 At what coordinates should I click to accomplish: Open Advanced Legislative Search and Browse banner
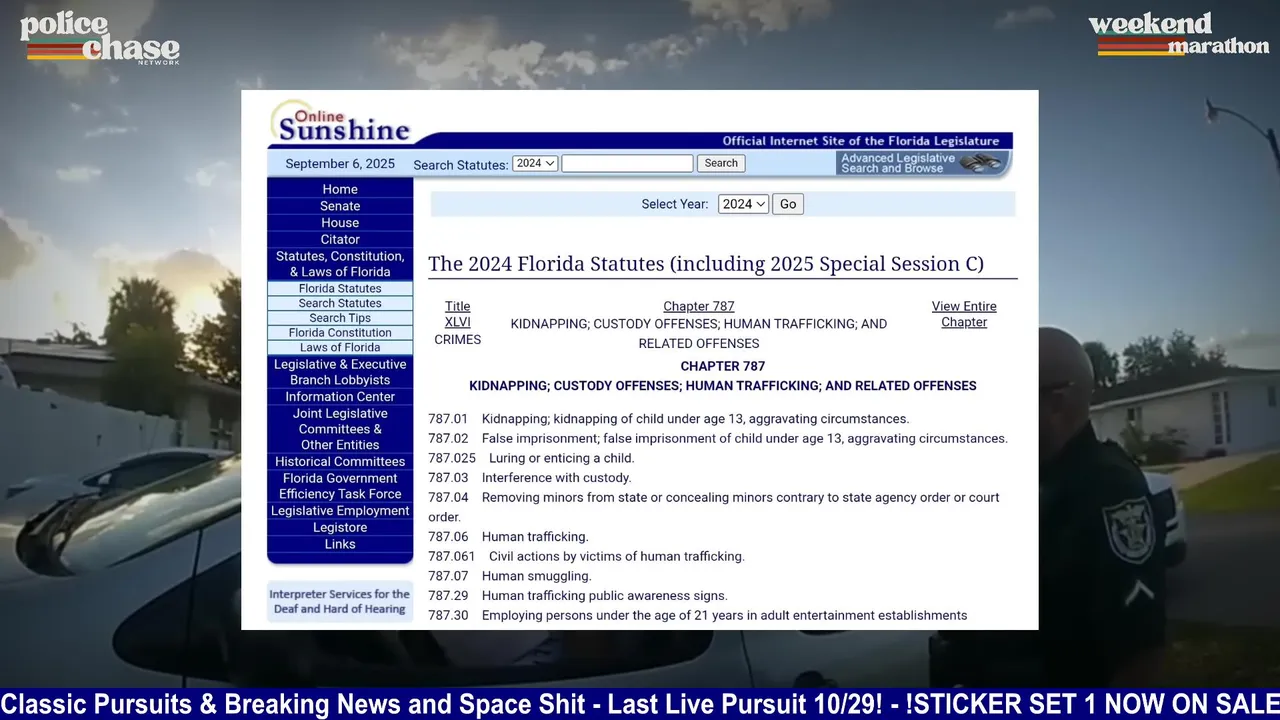(x=923, y=163)
